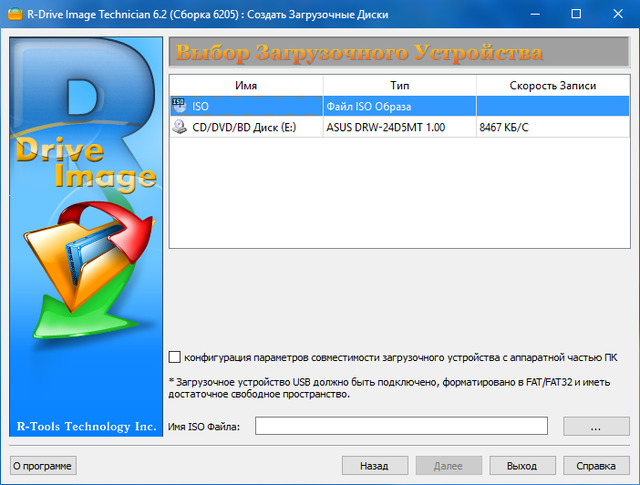Image resolution: width=640 pixels, height=485 pixels.
Task: Close the R-Drive Image window
Action: point(618,14)
